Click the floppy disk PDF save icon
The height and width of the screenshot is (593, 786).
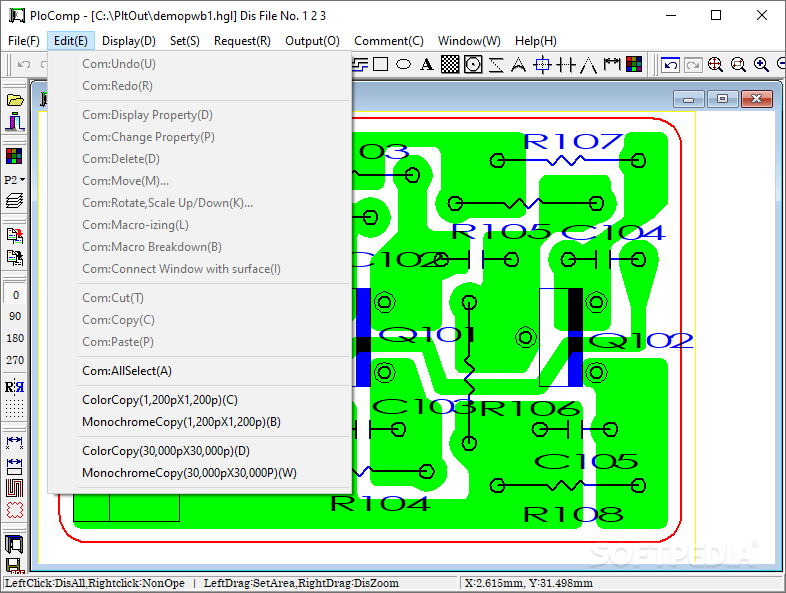pyautogui.click(x=14, y=565)
